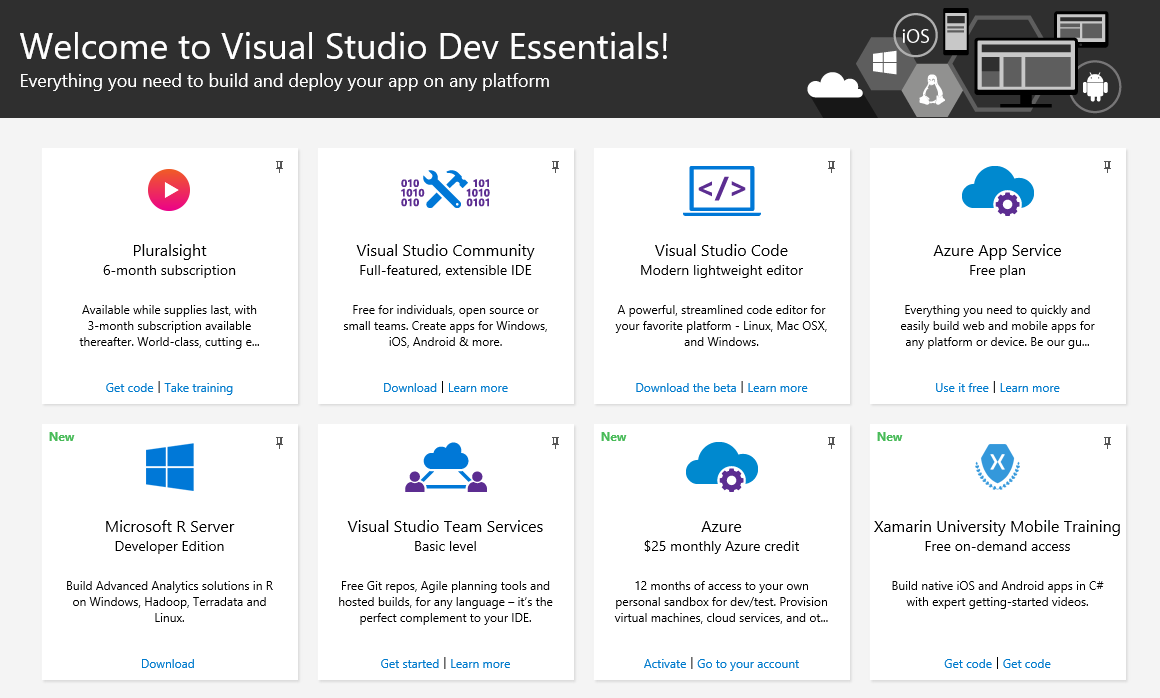This screenshot has width=1160, height=698.
Task: Click Go to your account link
Action: [x=748, y=663]
